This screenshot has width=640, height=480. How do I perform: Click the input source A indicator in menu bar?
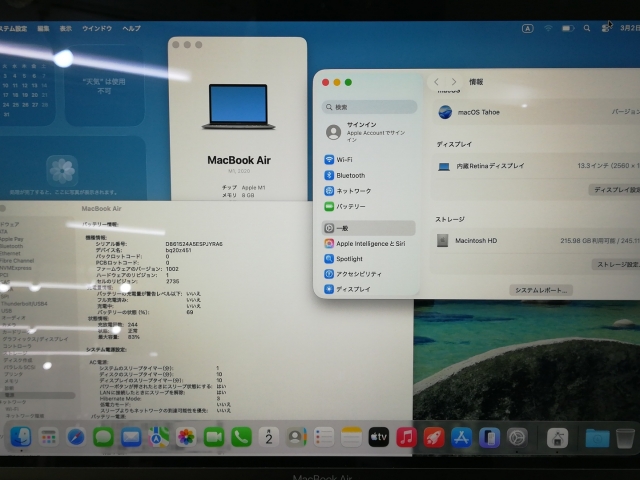[x=527, y=28]
